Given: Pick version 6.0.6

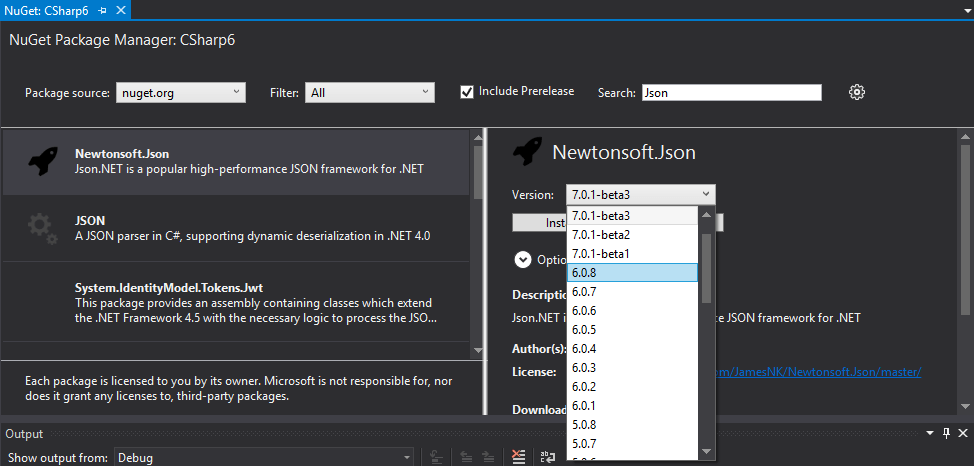Looking at the screenshot, I should pos(632,311).
